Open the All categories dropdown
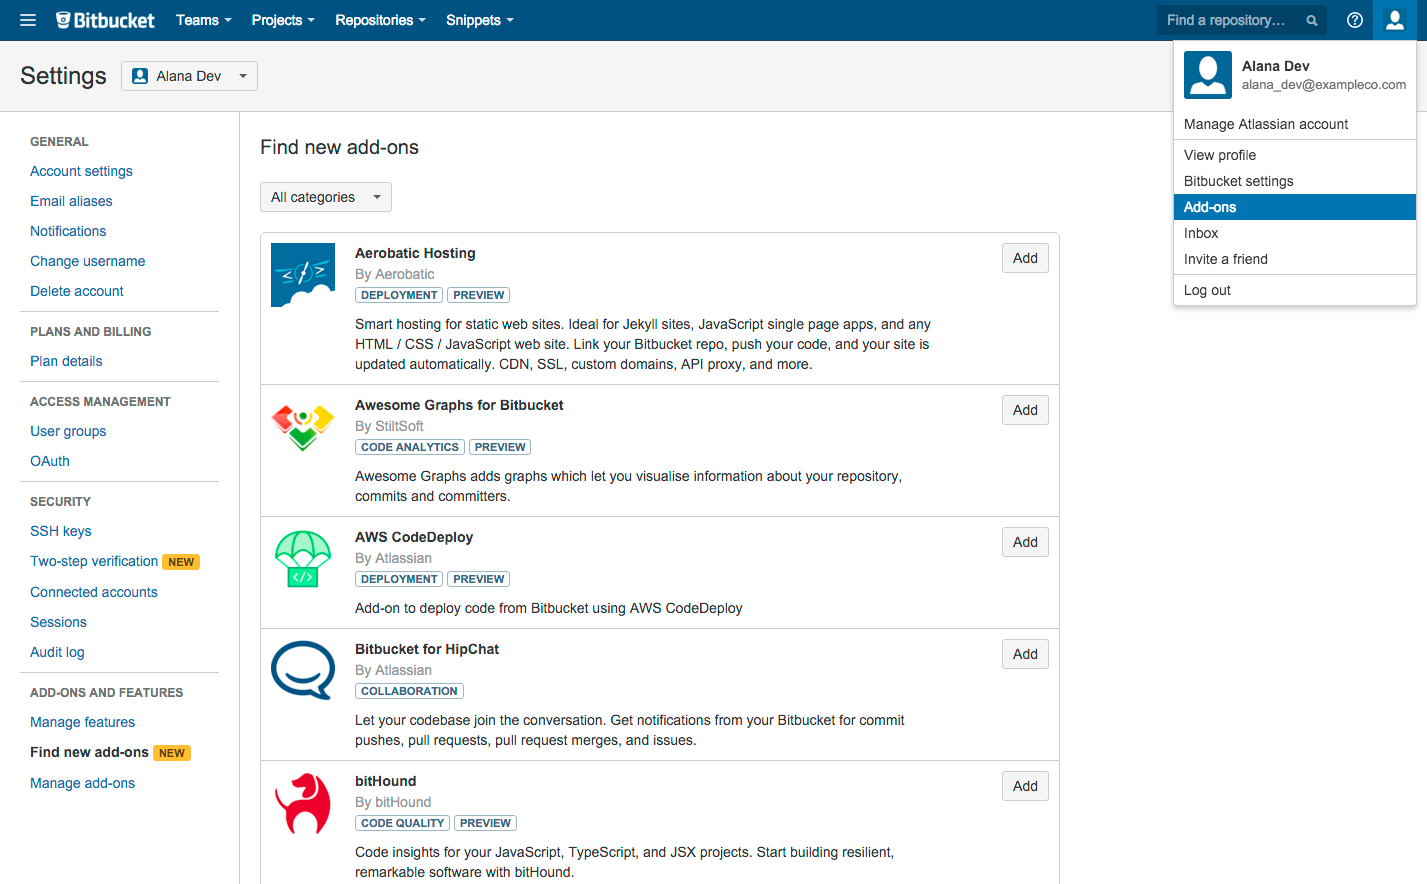 coord(325,196)
